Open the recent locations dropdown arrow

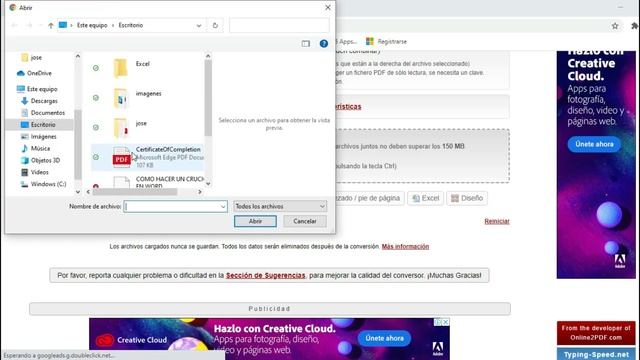pos(40,25)
